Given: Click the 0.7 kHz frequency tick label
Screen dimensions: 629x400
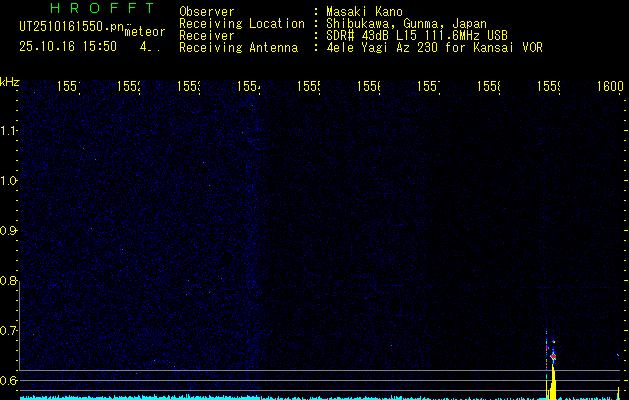Looking at the screenshot, I should click(8, 331).
